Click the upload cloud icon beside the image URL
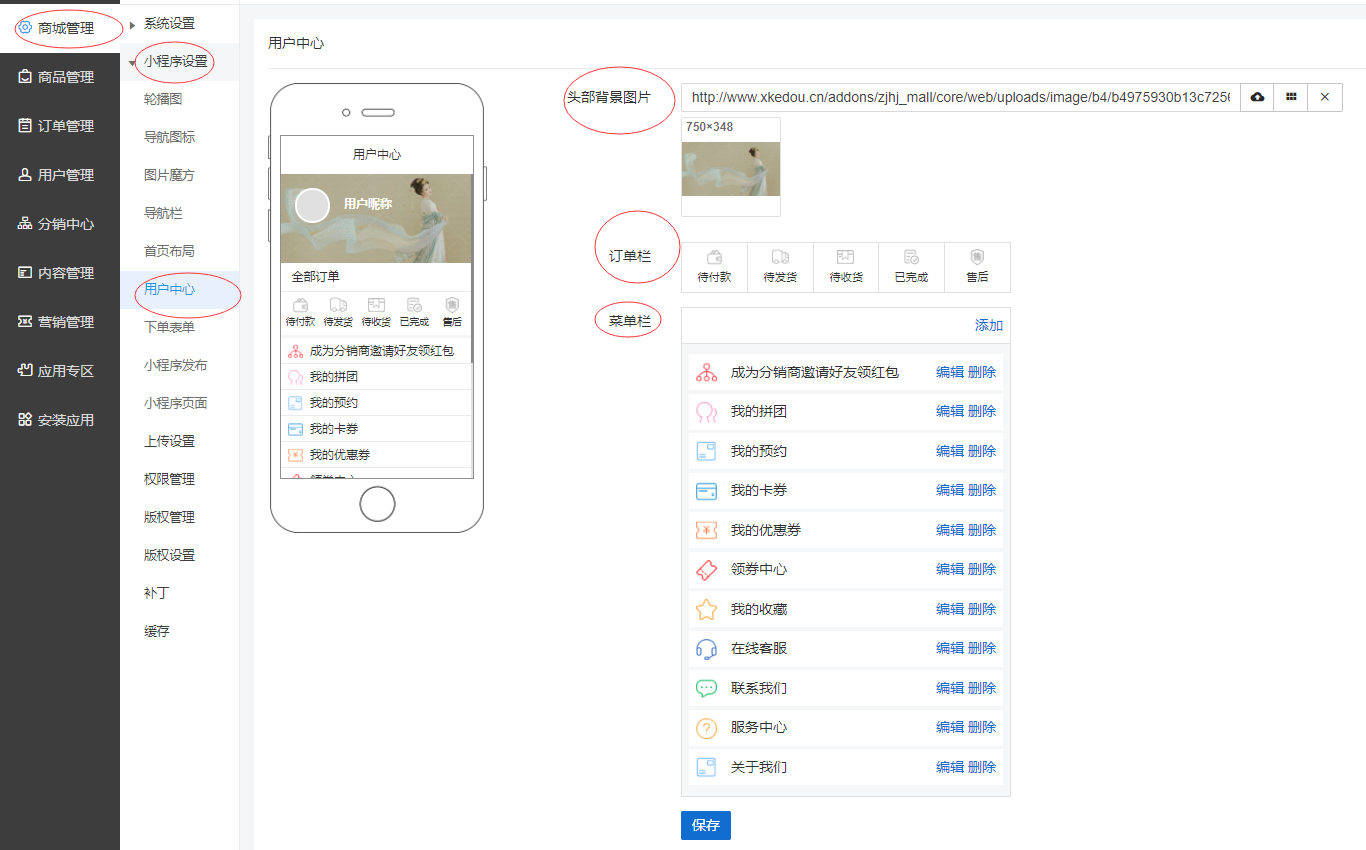 [x=1257, y=97]
